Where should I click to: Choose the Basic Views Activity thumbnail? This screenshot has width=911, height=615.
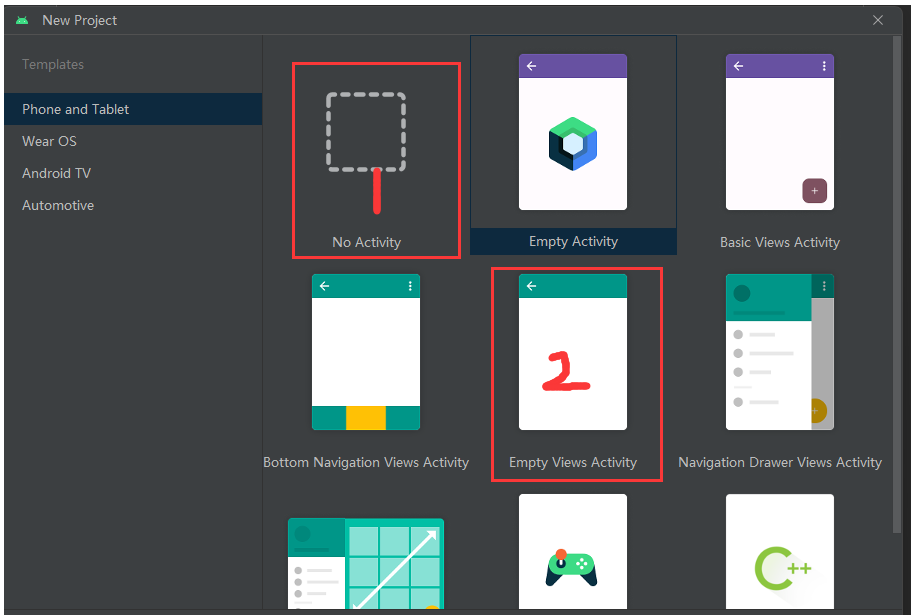pos(780,132)
